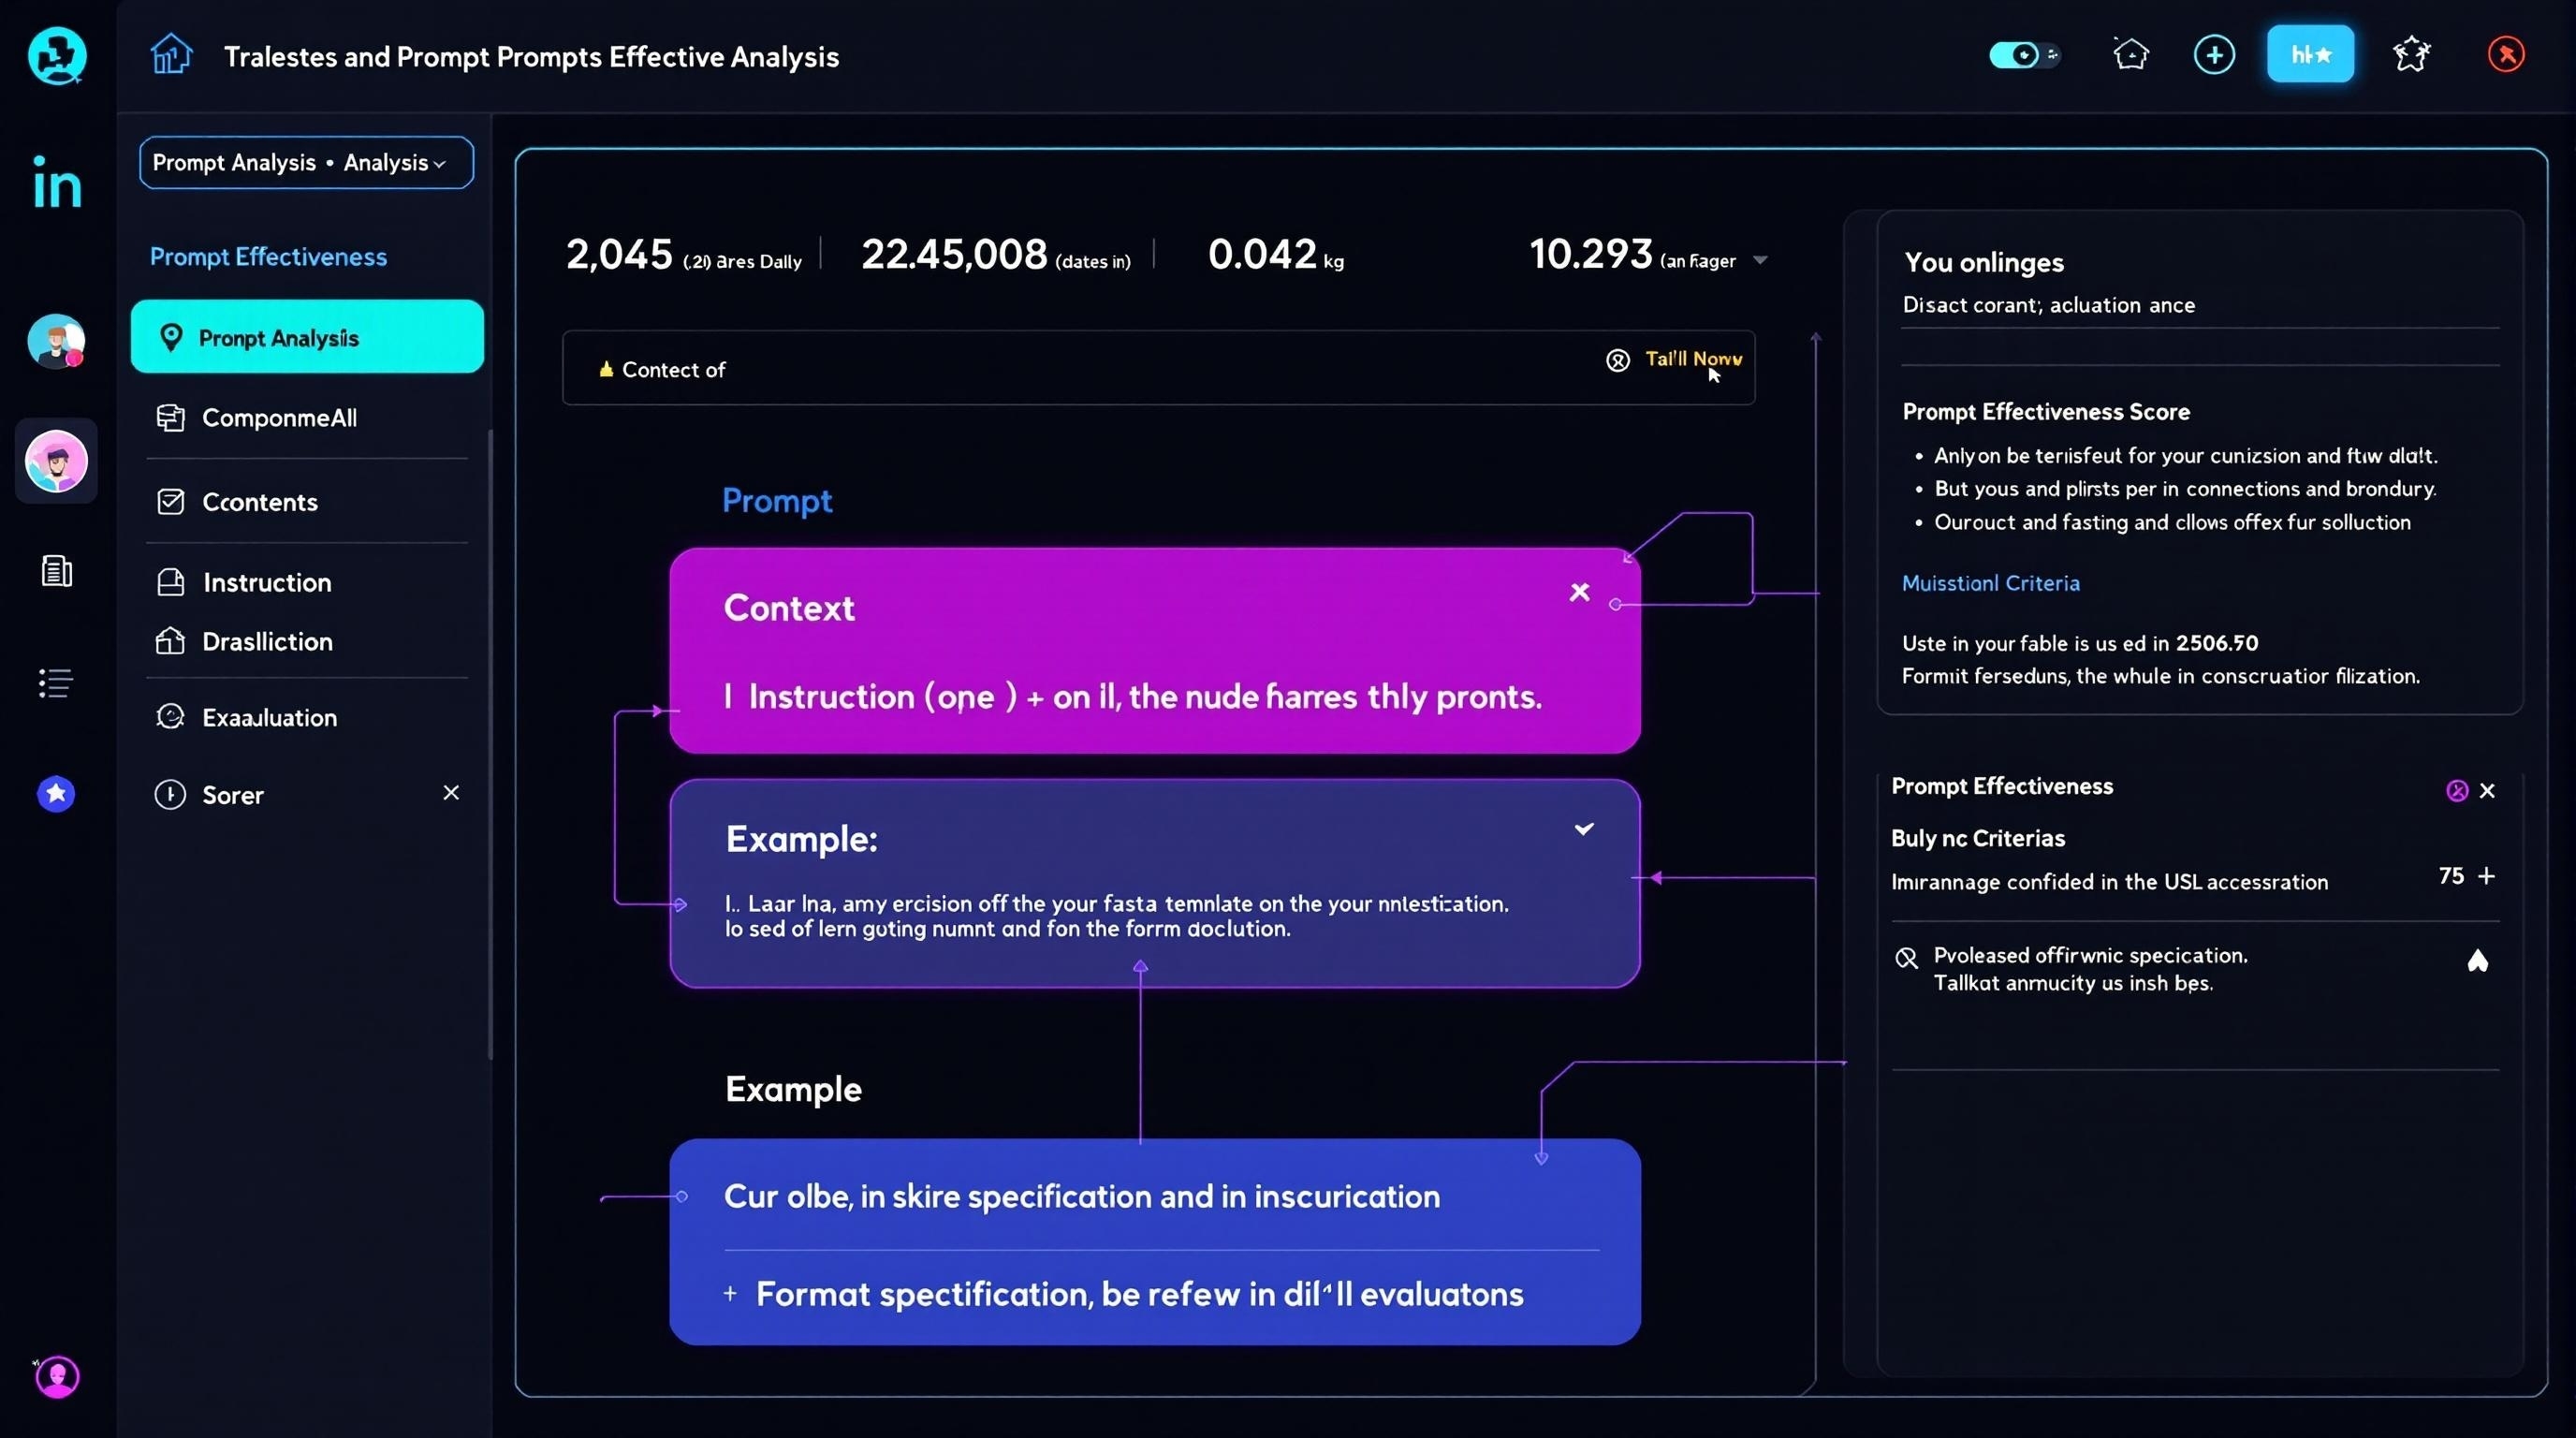Open the home icon beside the title
This screenshot has height=1438, width=2576.
171,54
